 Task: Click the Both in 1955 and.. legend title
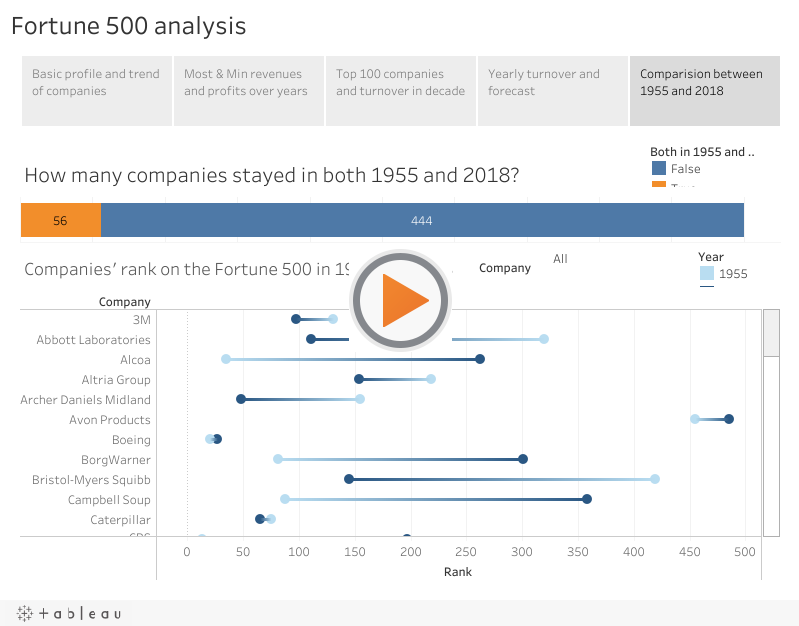702,152
